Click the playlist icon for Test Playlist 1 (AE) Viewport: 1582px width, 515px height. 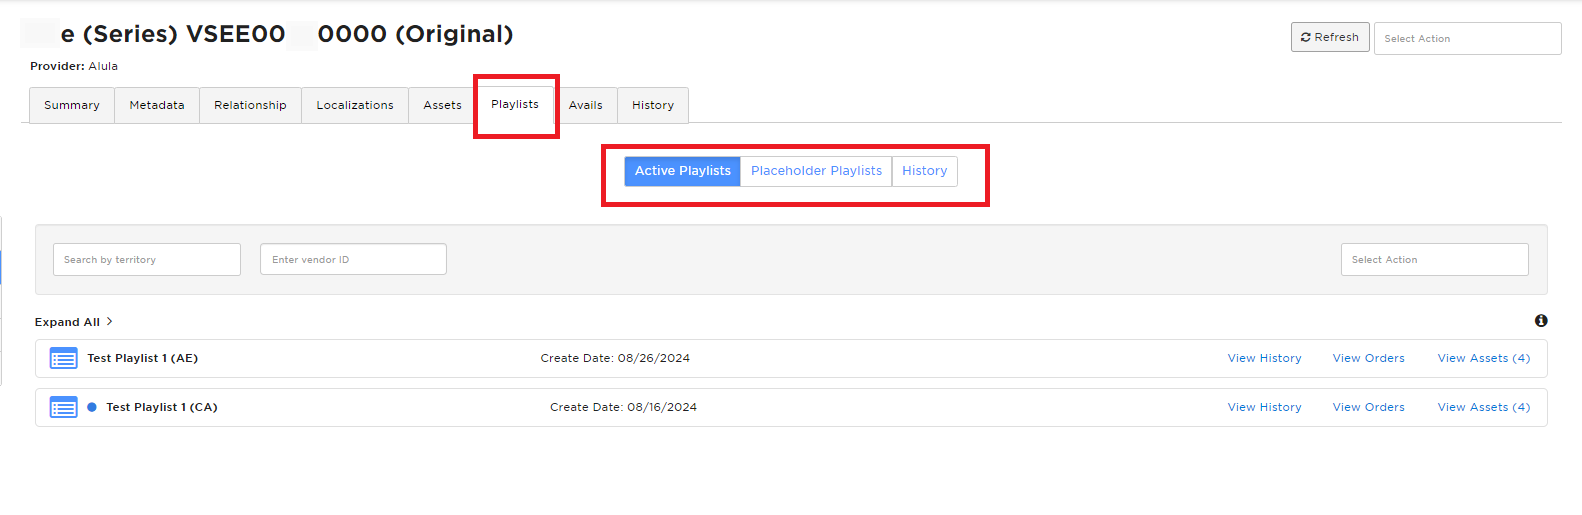click(x=63, y=358)
